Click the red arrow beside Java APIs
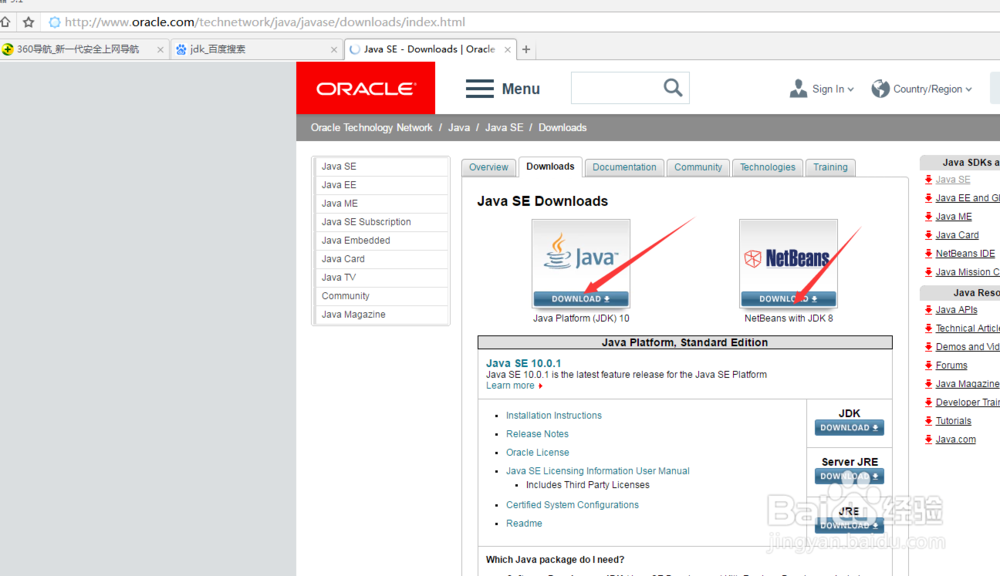 pyautogui.click(x=929, y=309)
